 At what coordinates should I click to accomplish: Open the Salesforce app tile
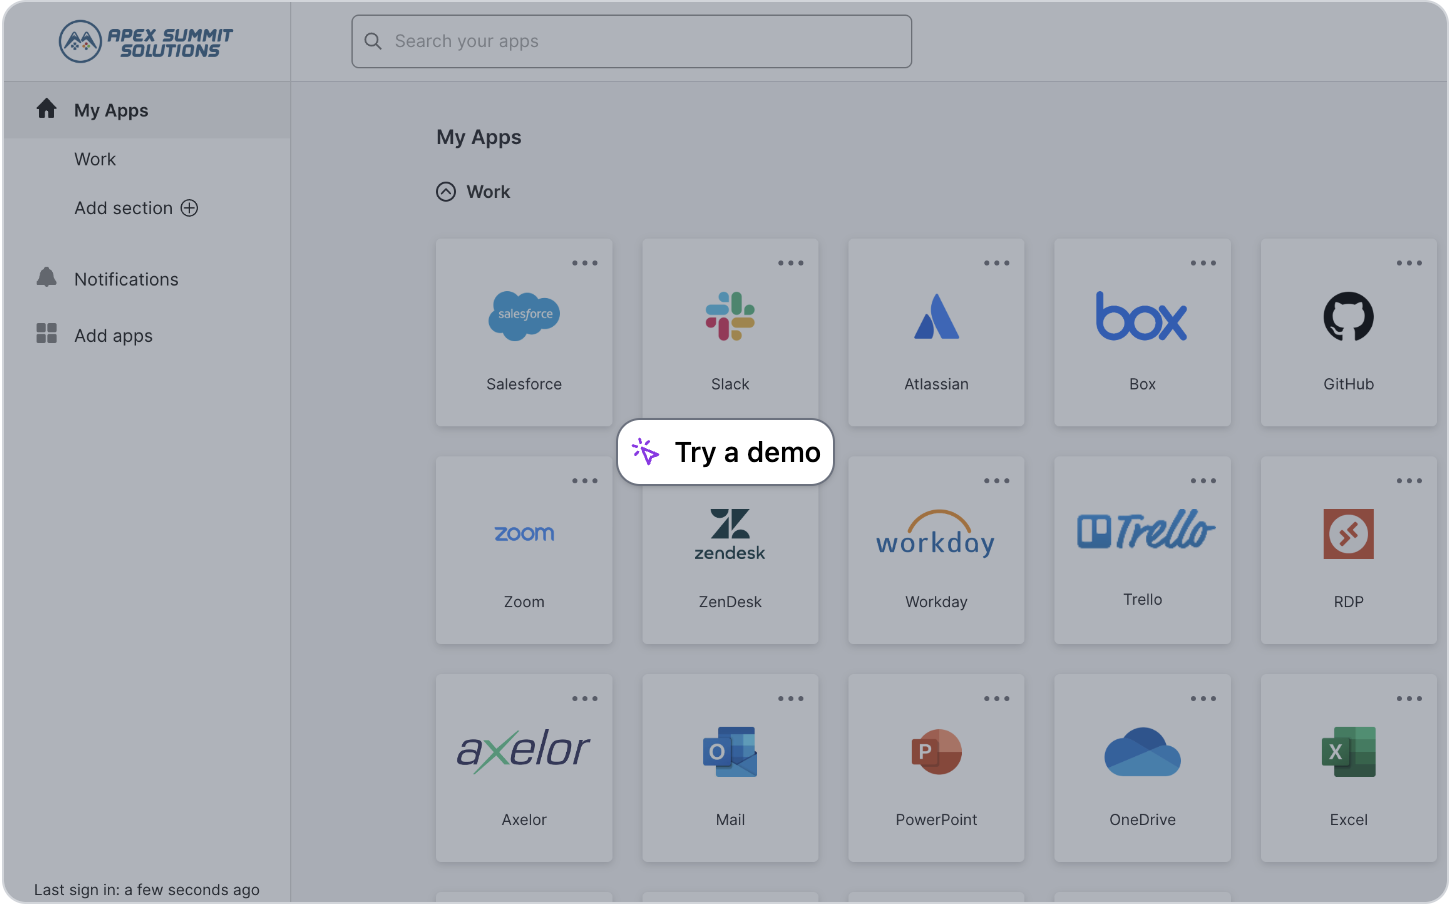click(x=524, y=332)
